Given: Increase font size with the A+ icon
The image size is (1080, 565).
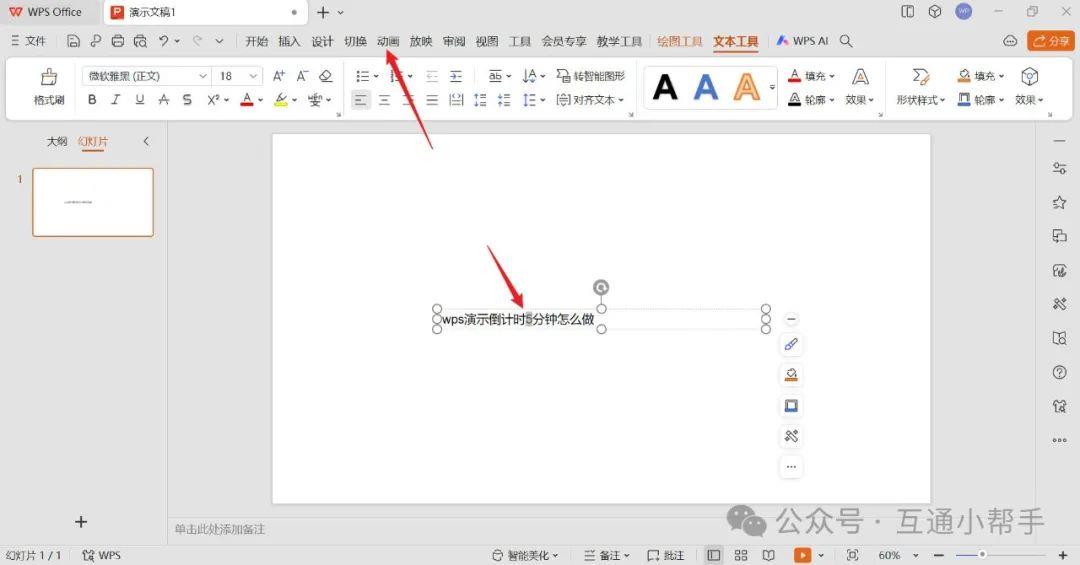Looking at the screenshot, I should (279, 76).
